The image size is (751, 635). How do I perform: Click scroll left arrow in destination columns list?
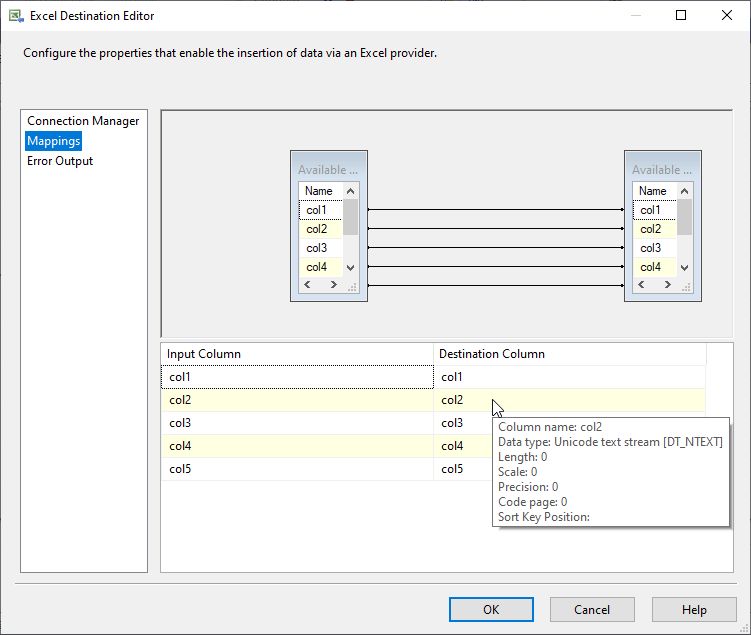[641, 284]
